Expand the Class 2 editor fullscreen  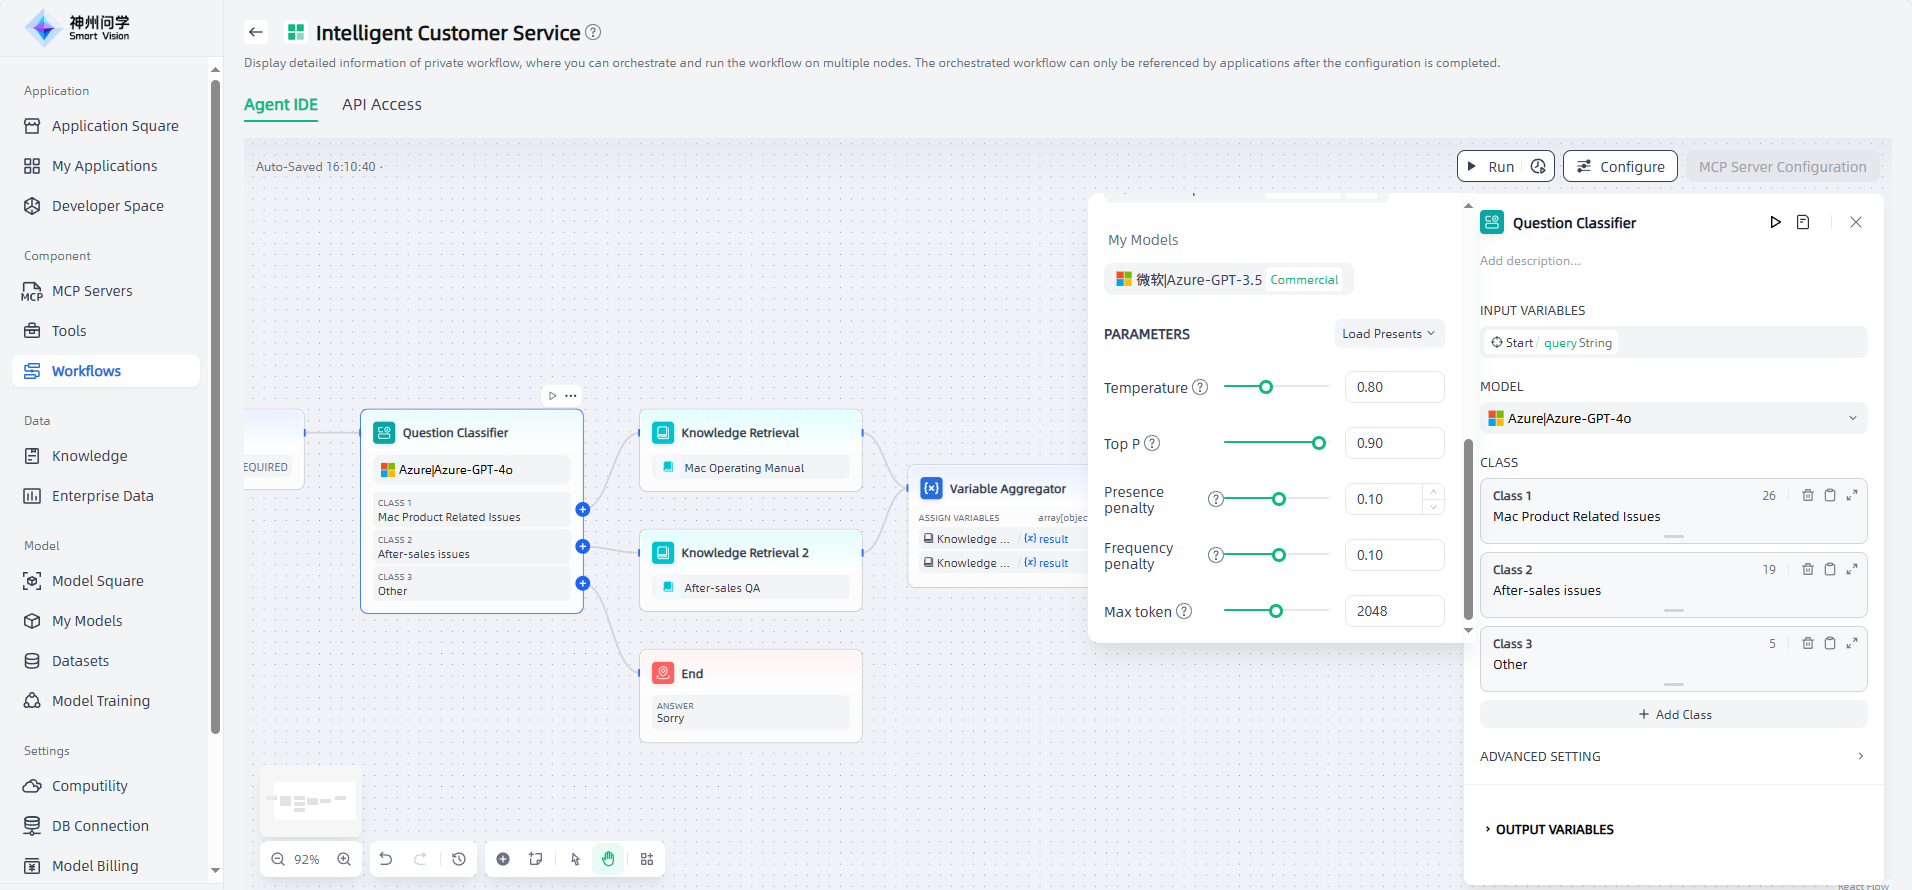tap(1852, 569)
